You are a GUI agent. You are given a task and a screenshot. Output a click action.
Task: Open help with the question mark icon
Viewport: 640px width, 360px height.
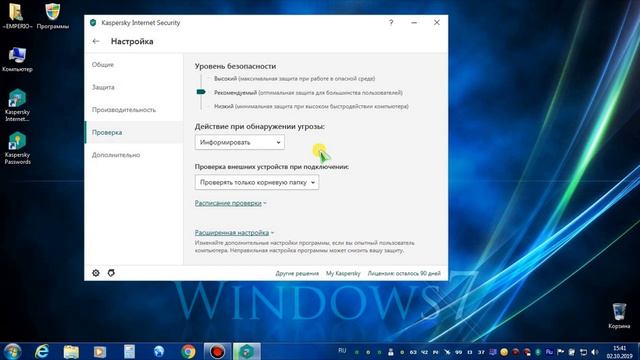(x=391, y=22)
